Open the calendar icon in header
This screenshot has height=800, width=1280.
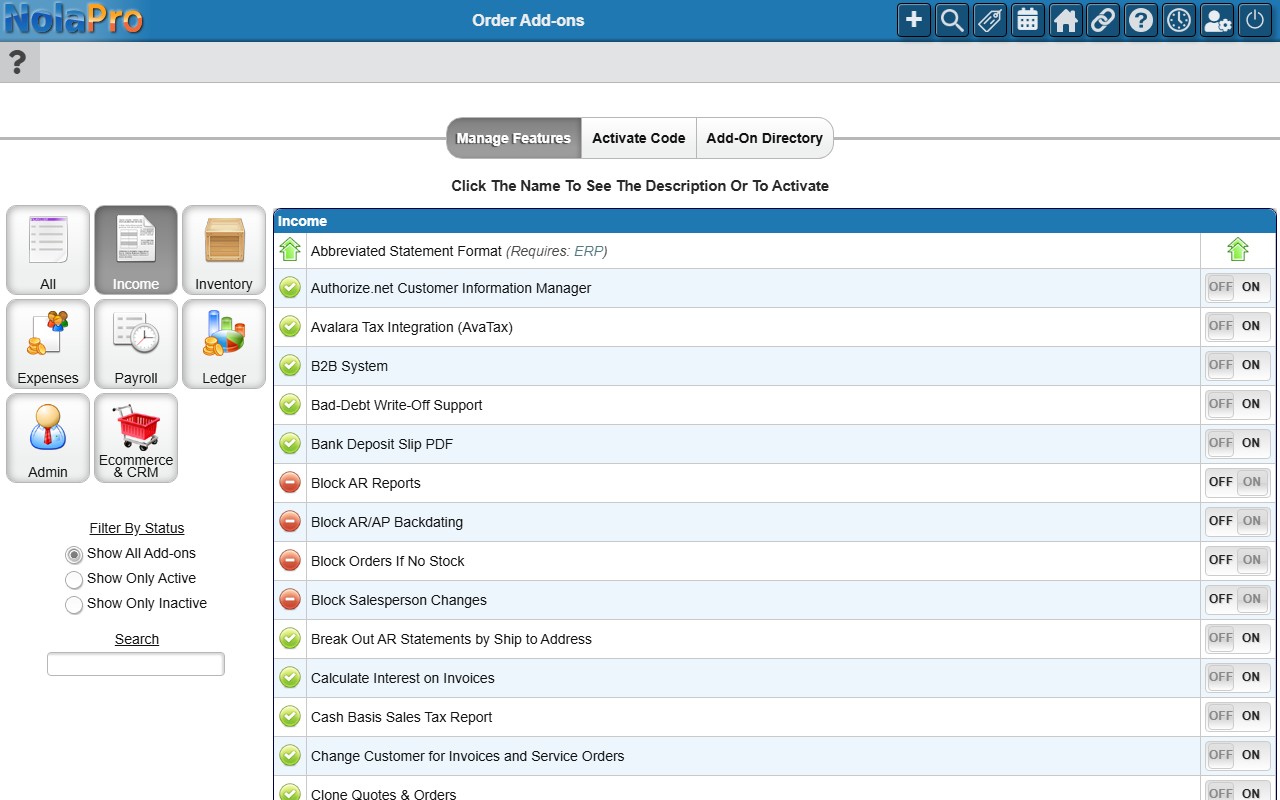pyautogui.click(x=1027, y=20)
